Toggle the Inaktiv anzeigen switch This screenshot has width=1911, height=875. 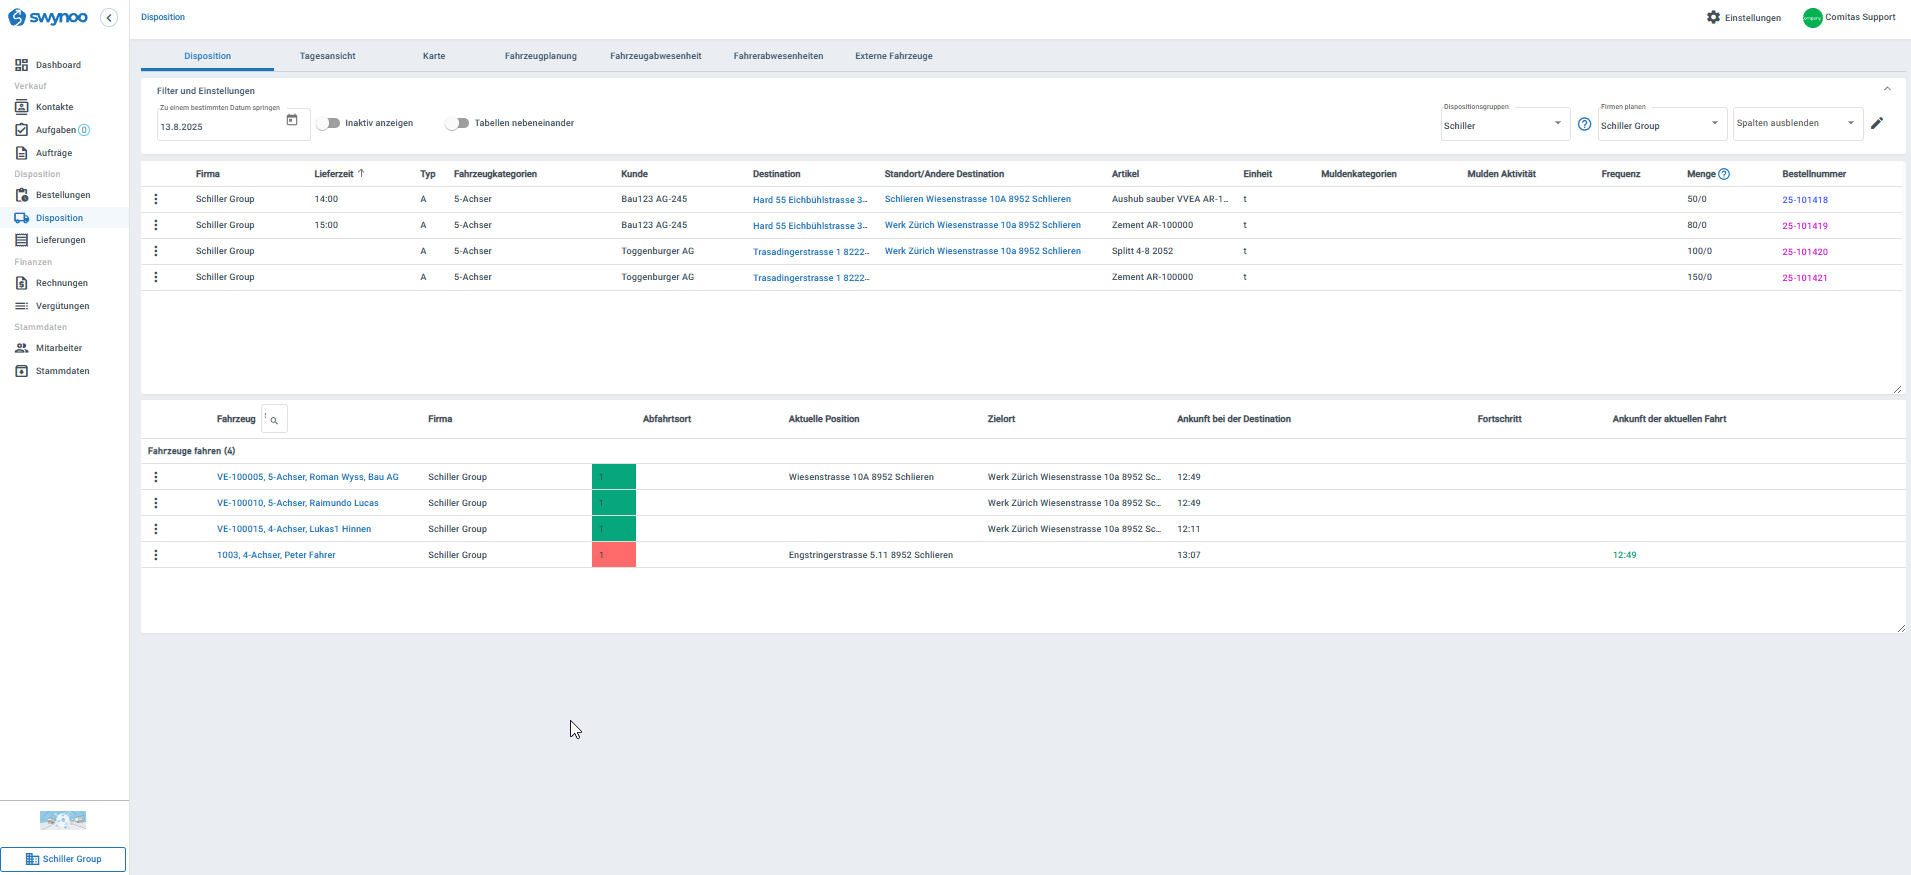click(x=328, y=123)
